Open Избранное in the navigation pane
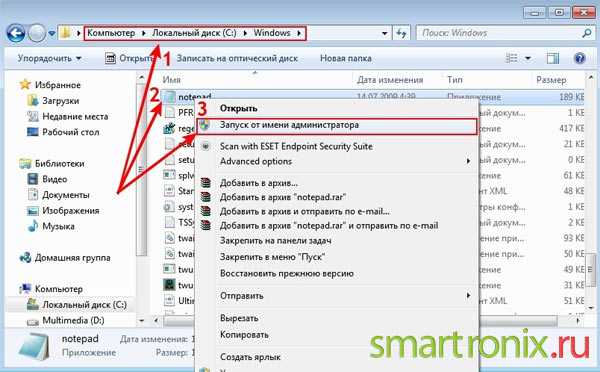The height and width of the screenshot is (372, 600). point(58,85)
